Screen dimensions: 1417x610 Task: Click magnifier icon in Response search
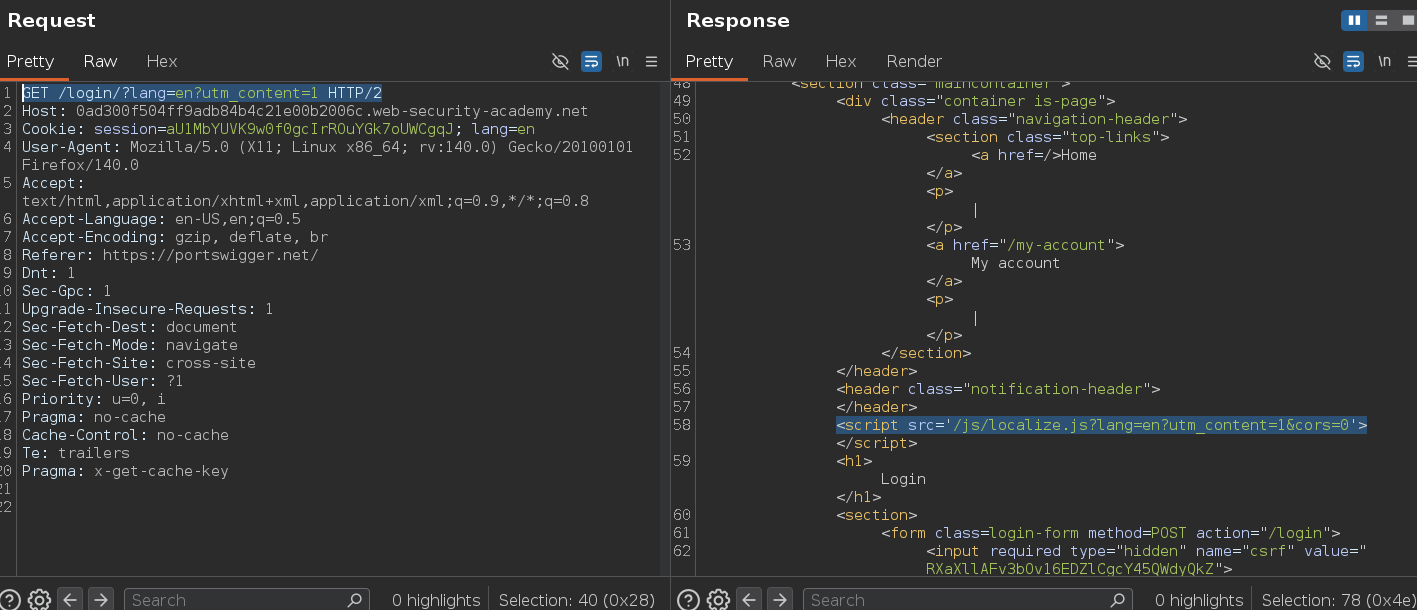pos(1116,599)
